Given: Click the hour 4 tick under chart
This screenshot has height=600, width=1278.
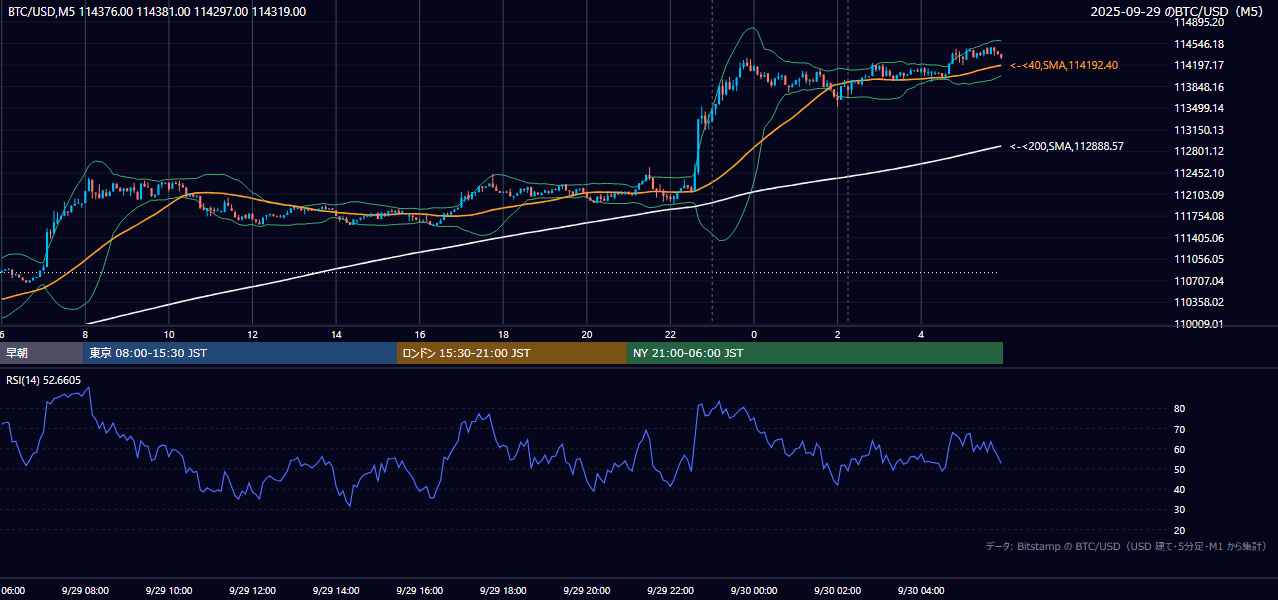Looking at the screenshot, I should tap(920, 334).
